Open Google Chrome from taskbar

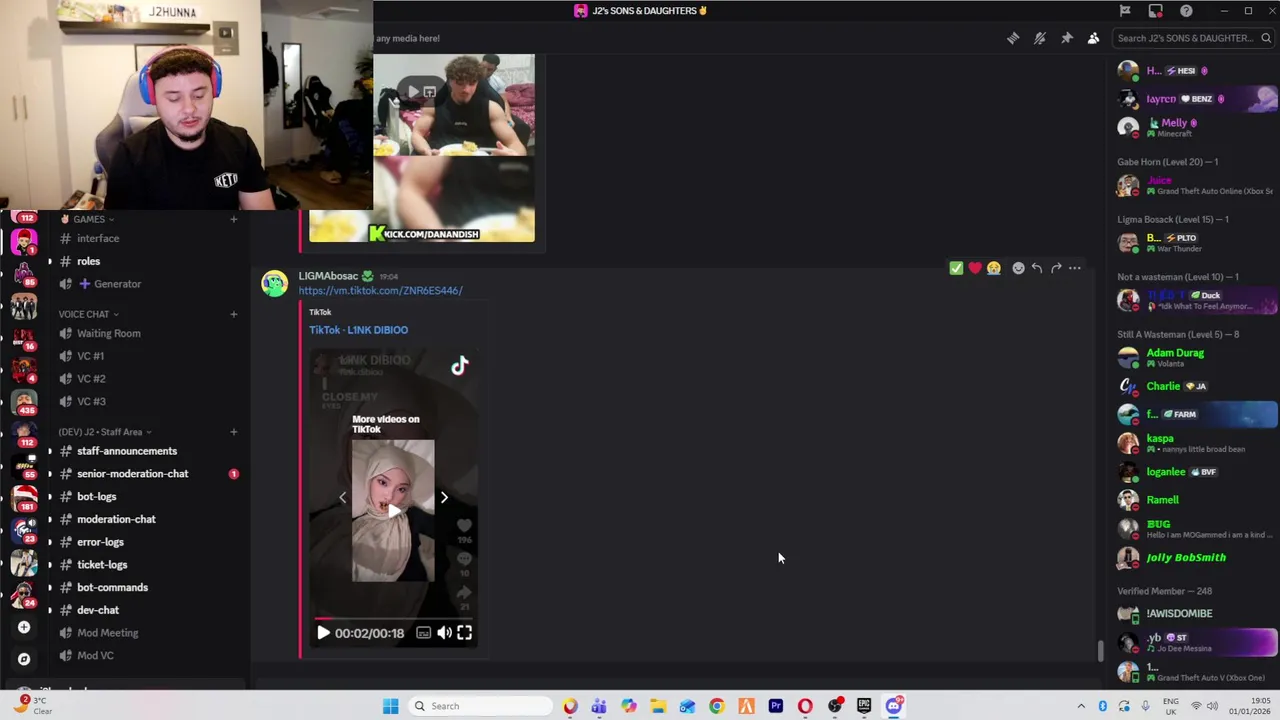click(717, 706)
